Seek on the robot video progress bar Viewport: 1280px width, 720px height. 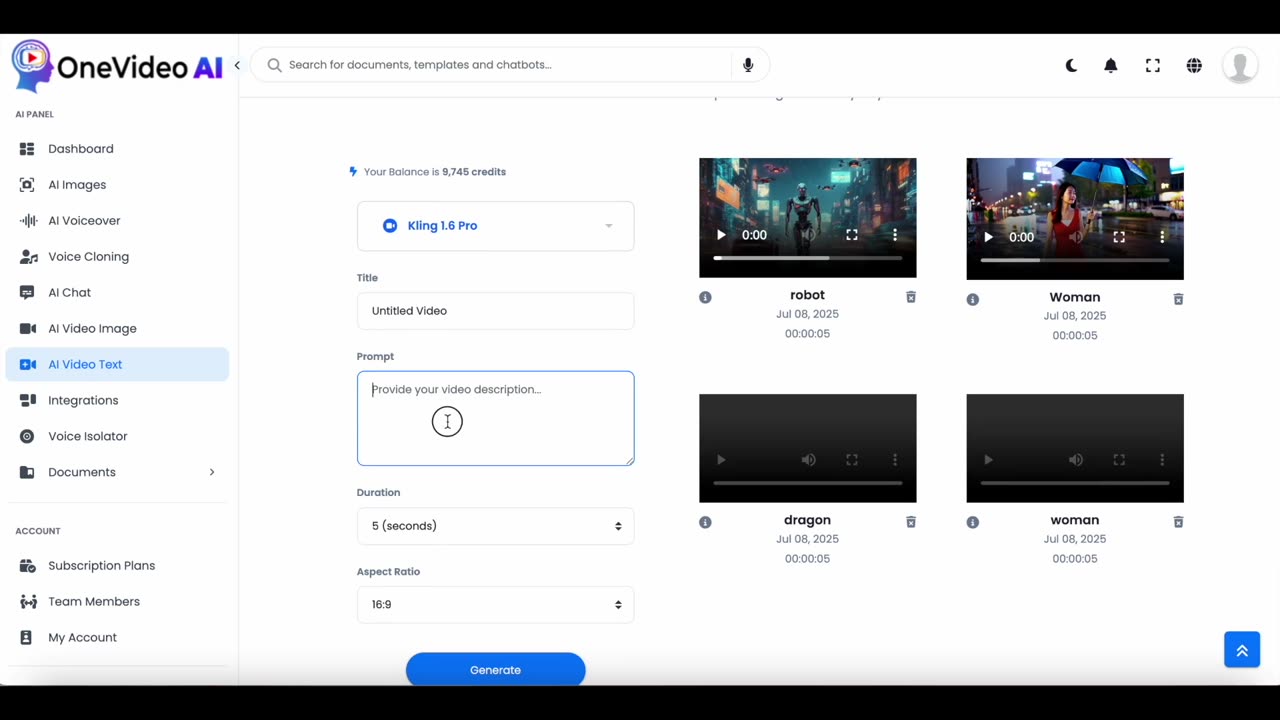pos(808,258)
